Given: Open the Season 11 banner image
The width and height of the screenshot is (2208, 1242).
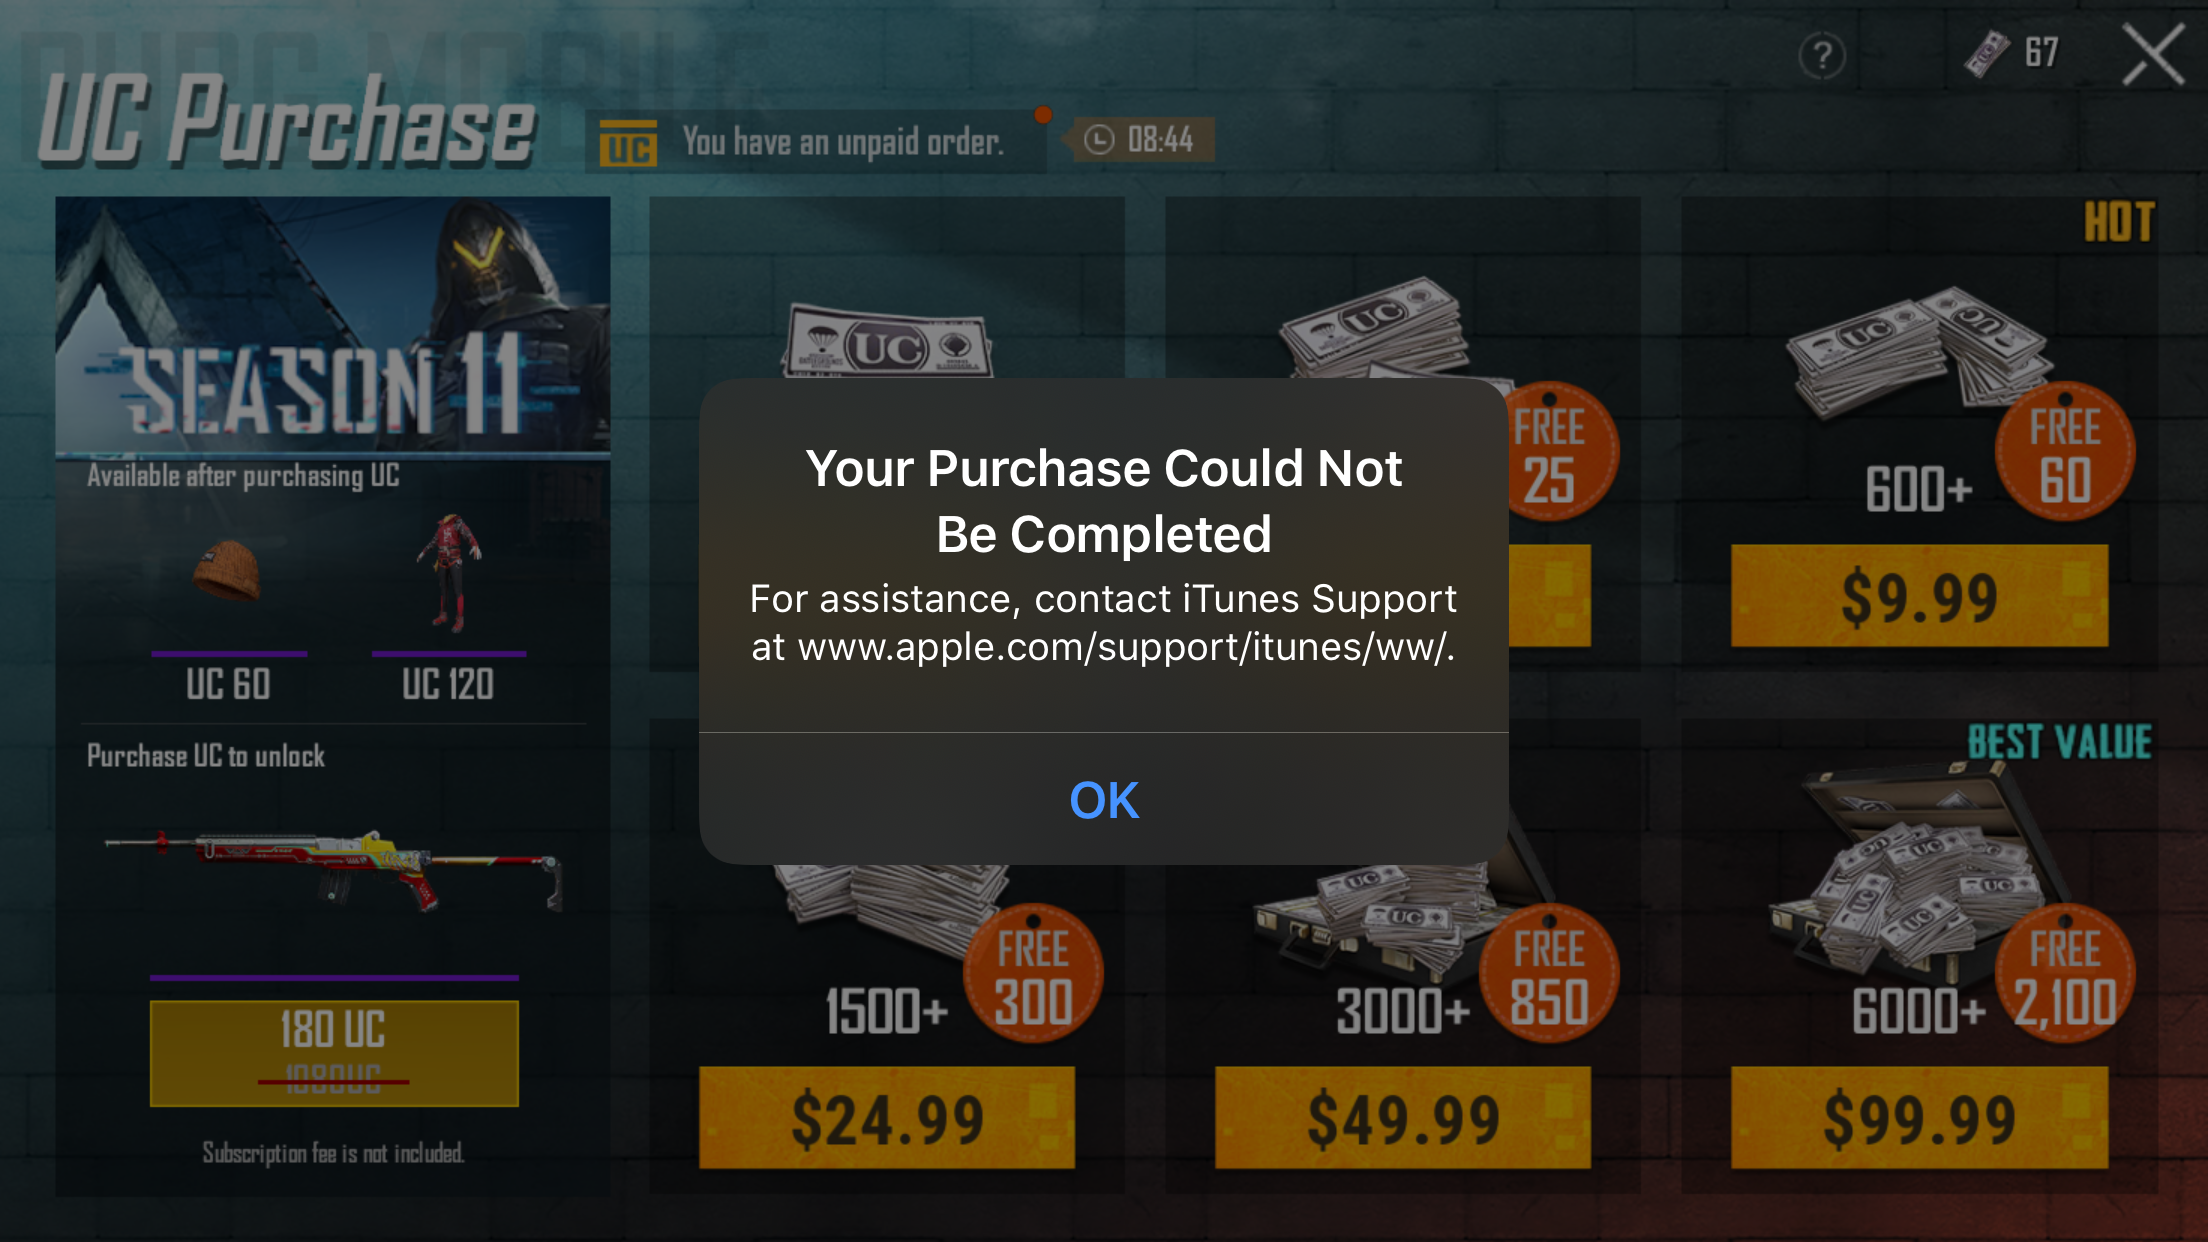Looking at the screenshot, I should 333,326.
